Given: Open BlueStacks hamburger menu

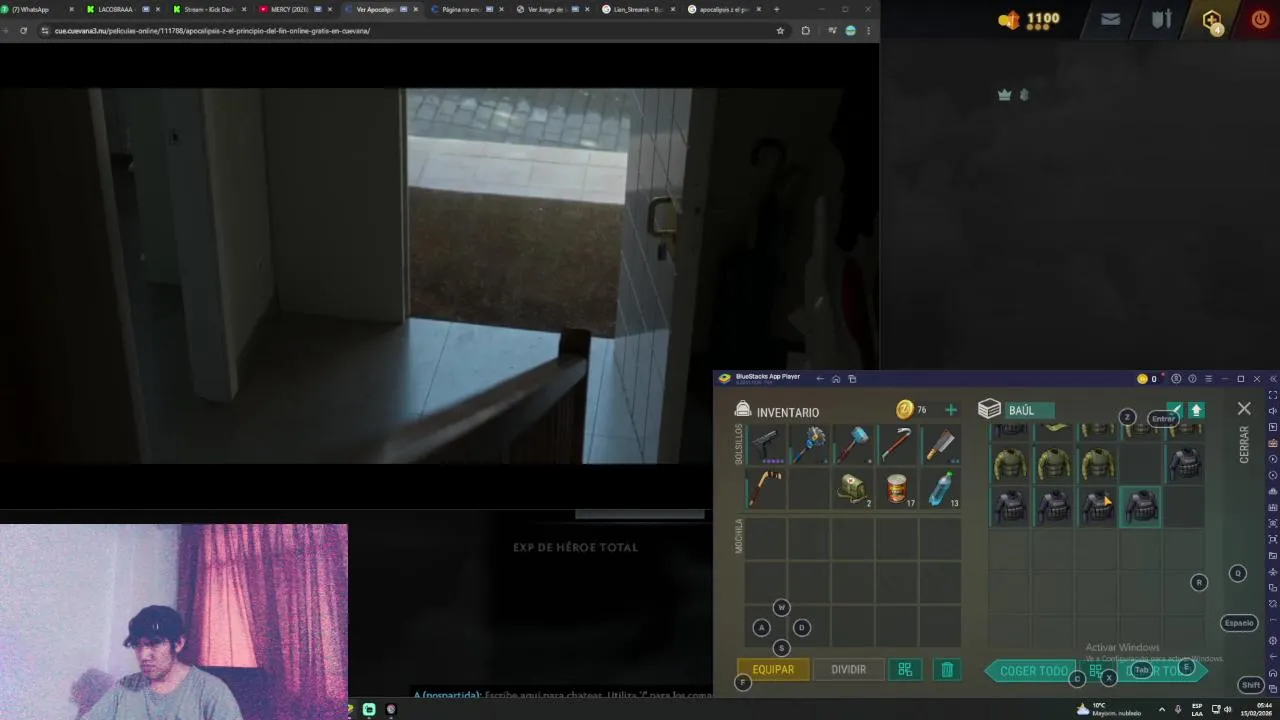Looking at the screenshot, I should point(1208,379).
